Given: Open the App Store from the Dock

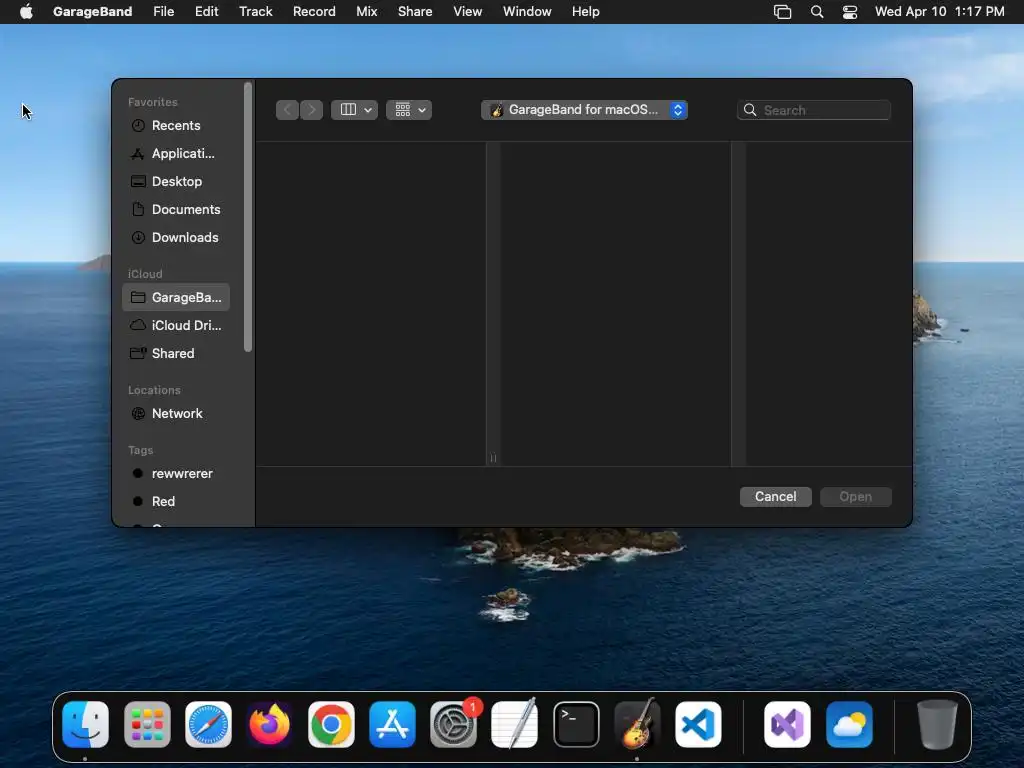Looking at the screenshot, I should (392, 724).
